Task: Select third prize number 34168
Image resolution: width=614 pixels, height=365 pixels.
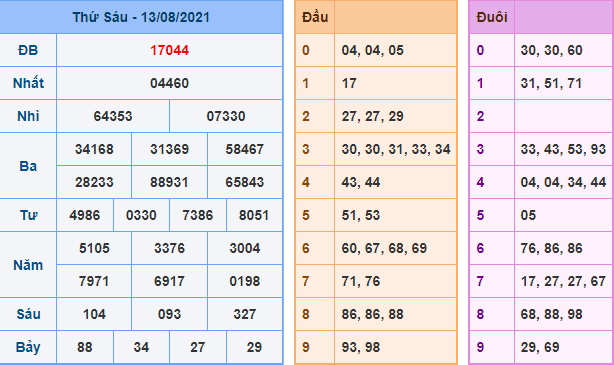Action: (94, 149)
